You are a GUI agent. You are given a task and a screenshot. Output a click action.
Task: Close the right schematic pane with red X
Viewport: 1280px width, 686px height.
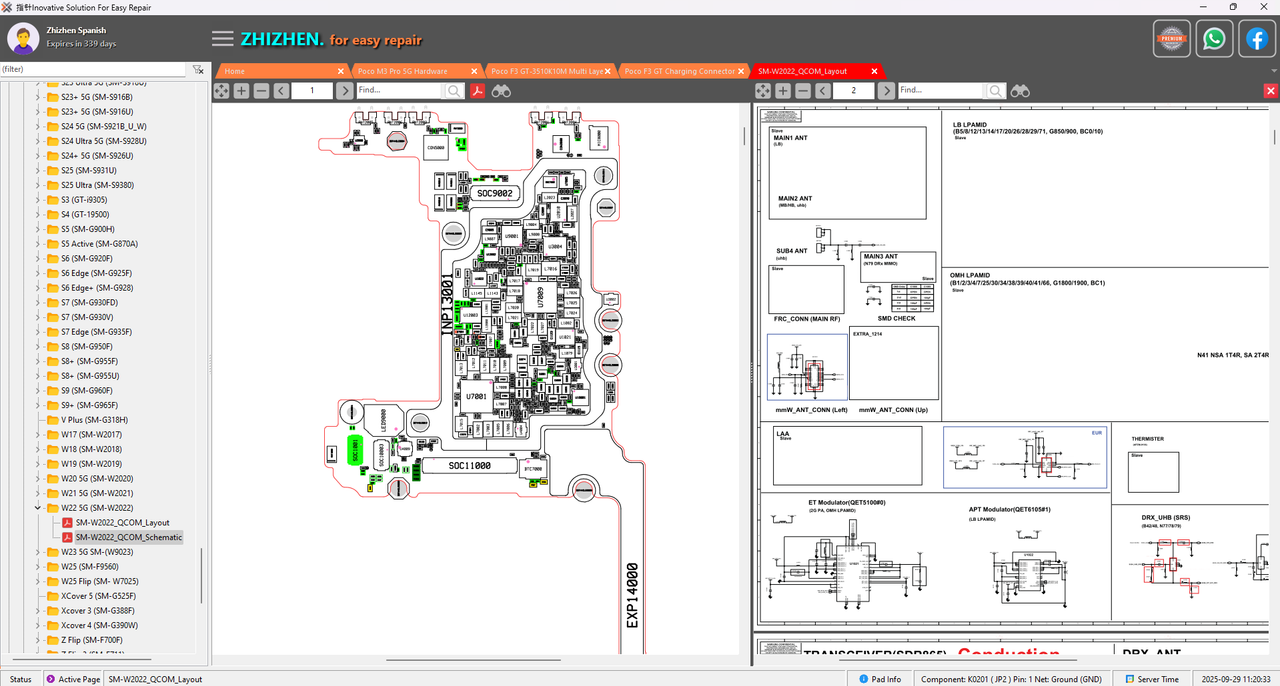click(1271, 91)
